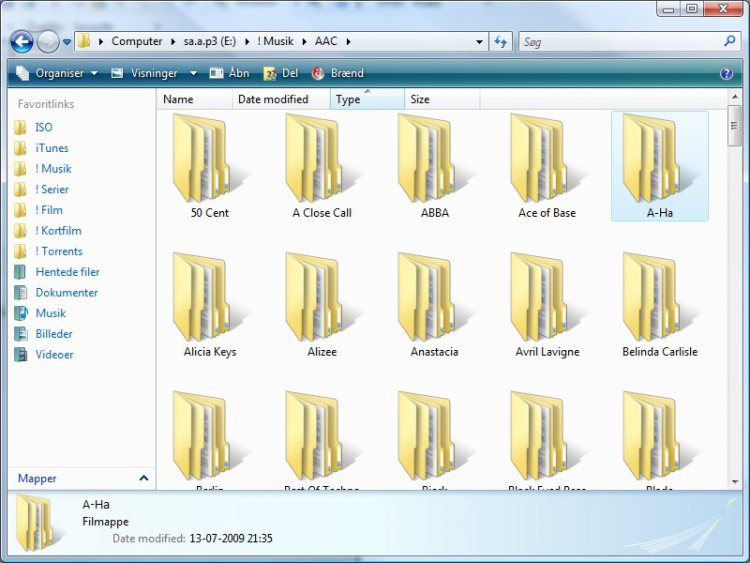
Task: Select the ABBA folder
Action: pos(434,166)
